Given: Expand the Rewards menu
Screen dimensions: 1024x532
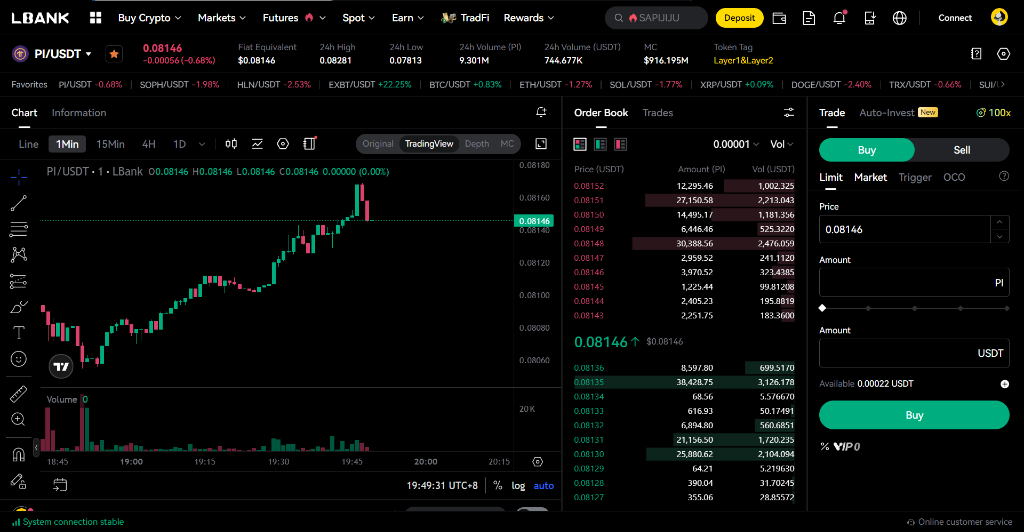Looking at the screenshot, I should pos(529,18).
